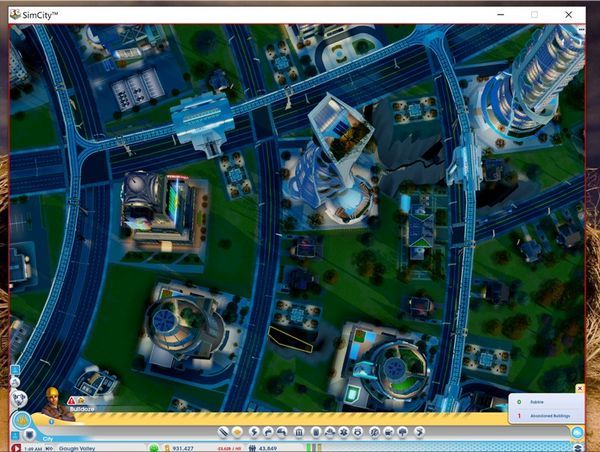
Task: Click the stacked layers icon bottom right
Action: (578, 448)
